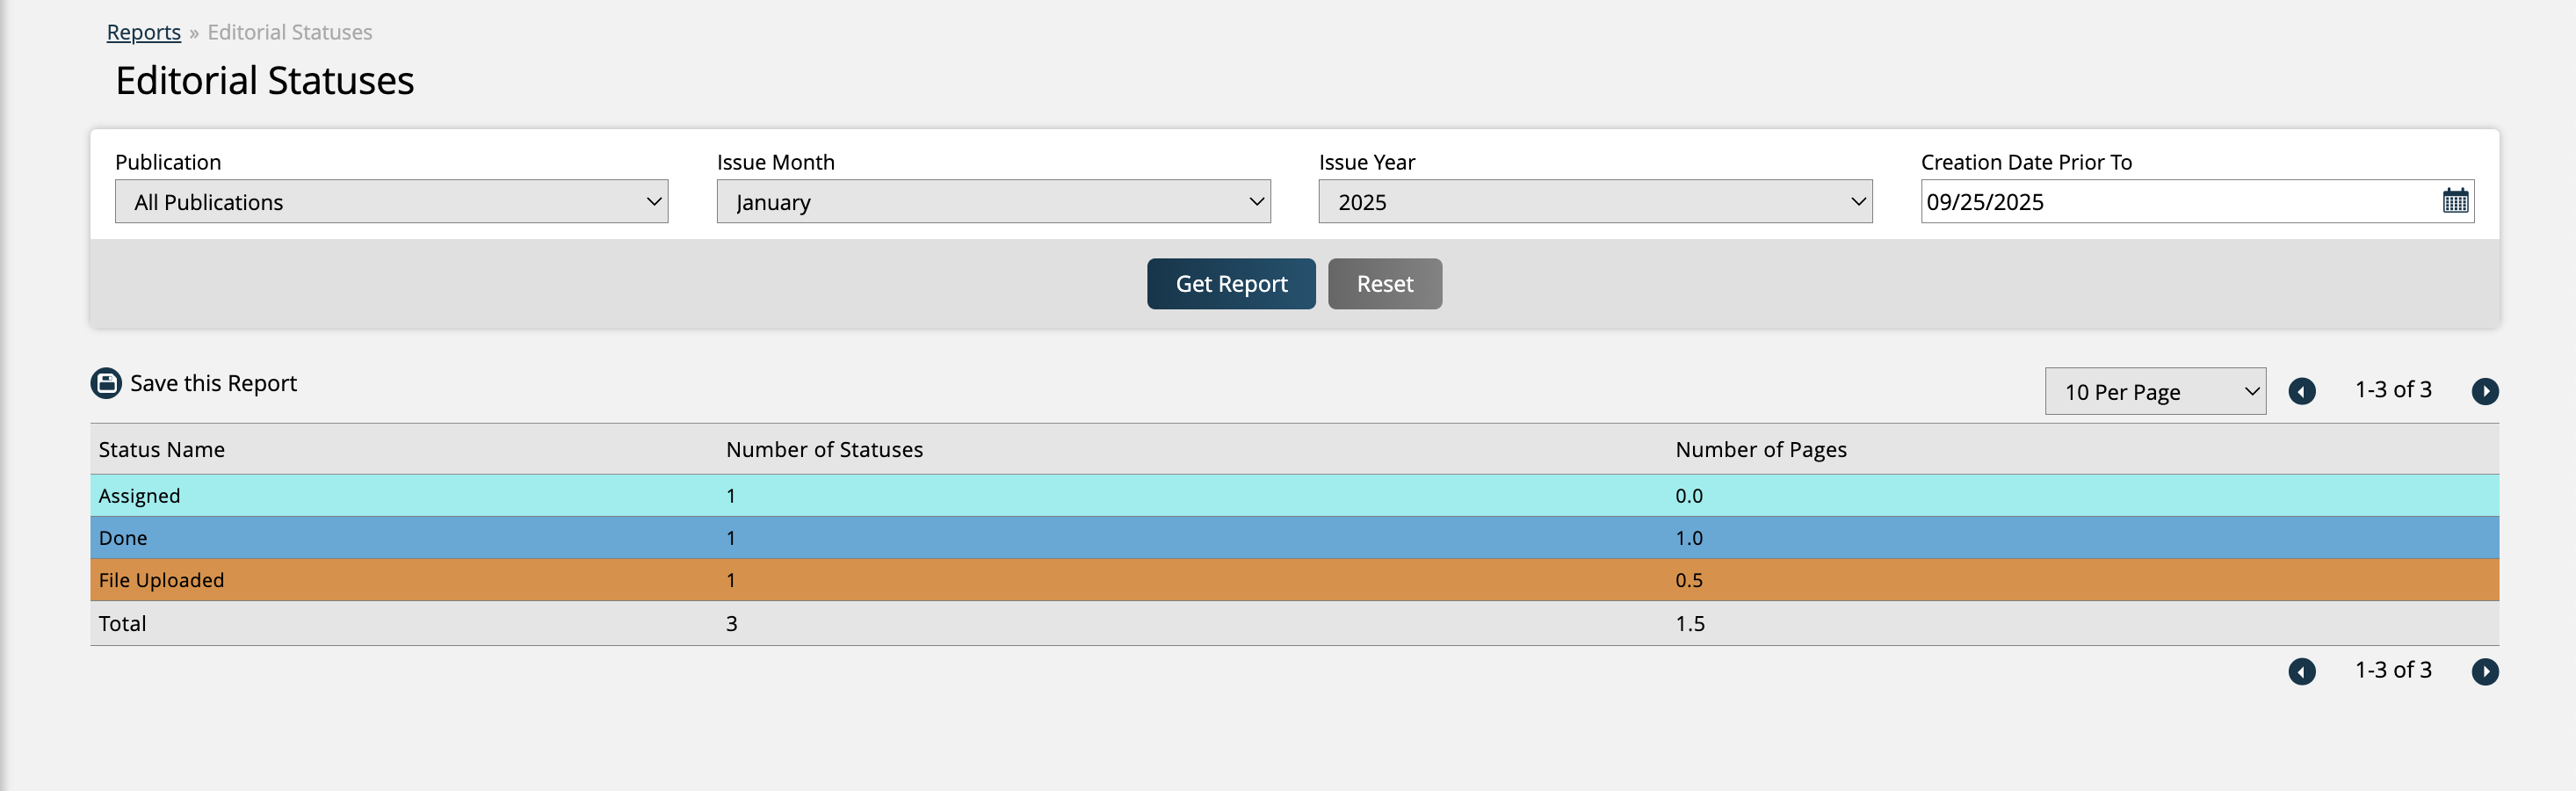Open the Publication dropdown
Viewport: 2576px width, 791px height.
(x=391, y=202)
